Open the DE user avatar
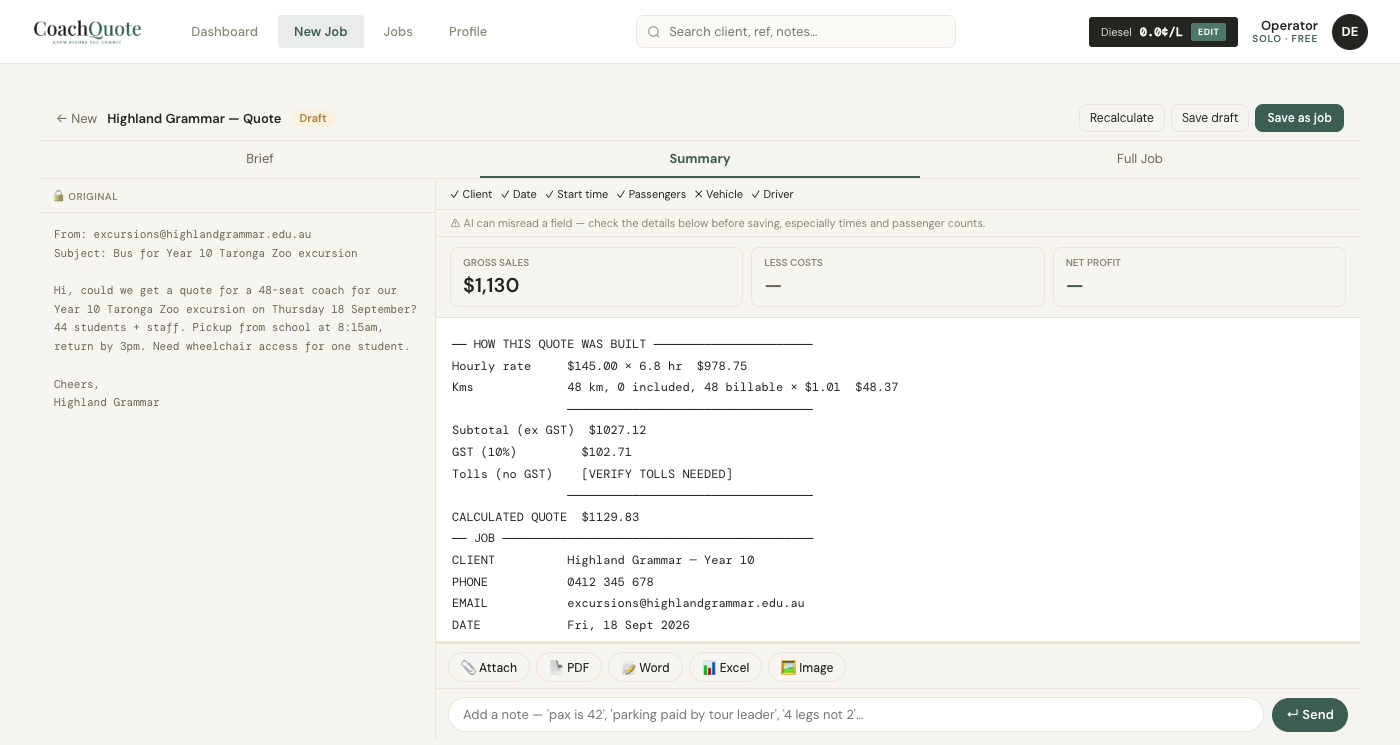Screen dimensions: 1400x745 coord(1350,32)
